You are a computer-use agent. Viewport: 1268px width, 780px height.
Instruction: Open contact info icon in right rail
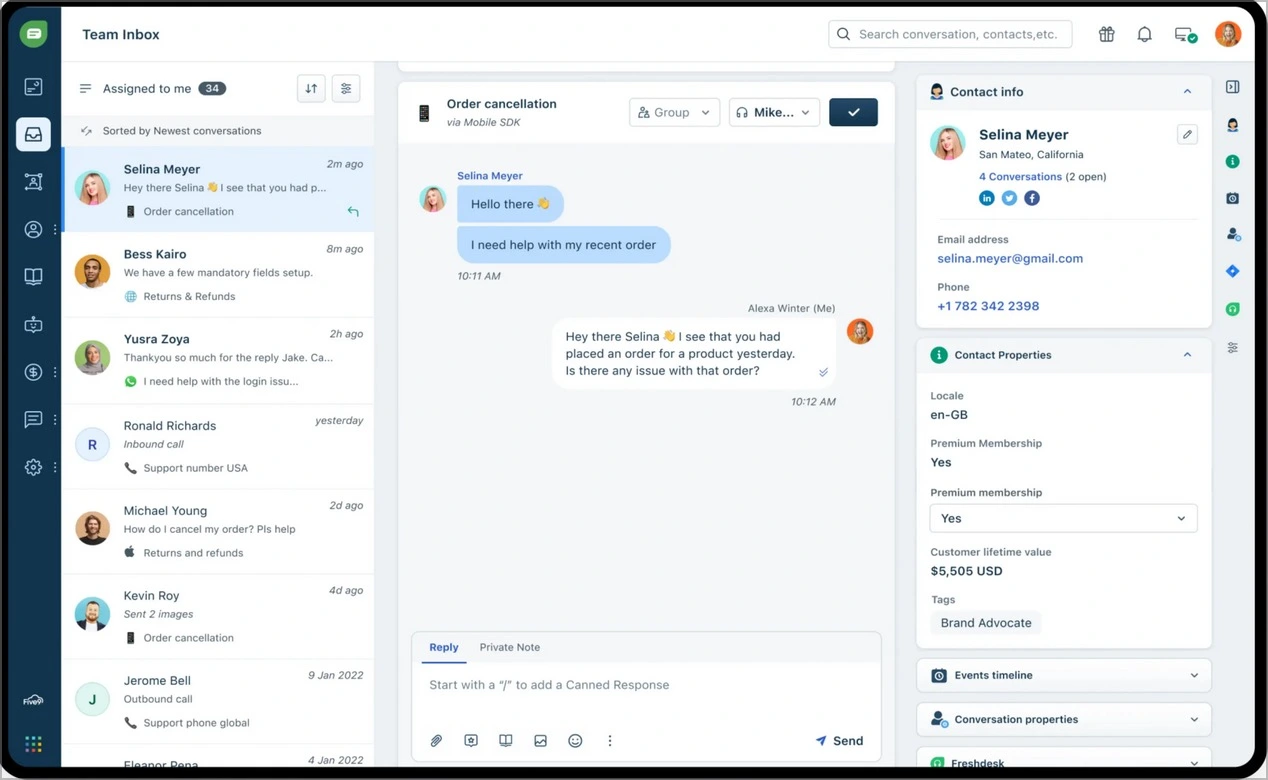[x=1232, y=125]
